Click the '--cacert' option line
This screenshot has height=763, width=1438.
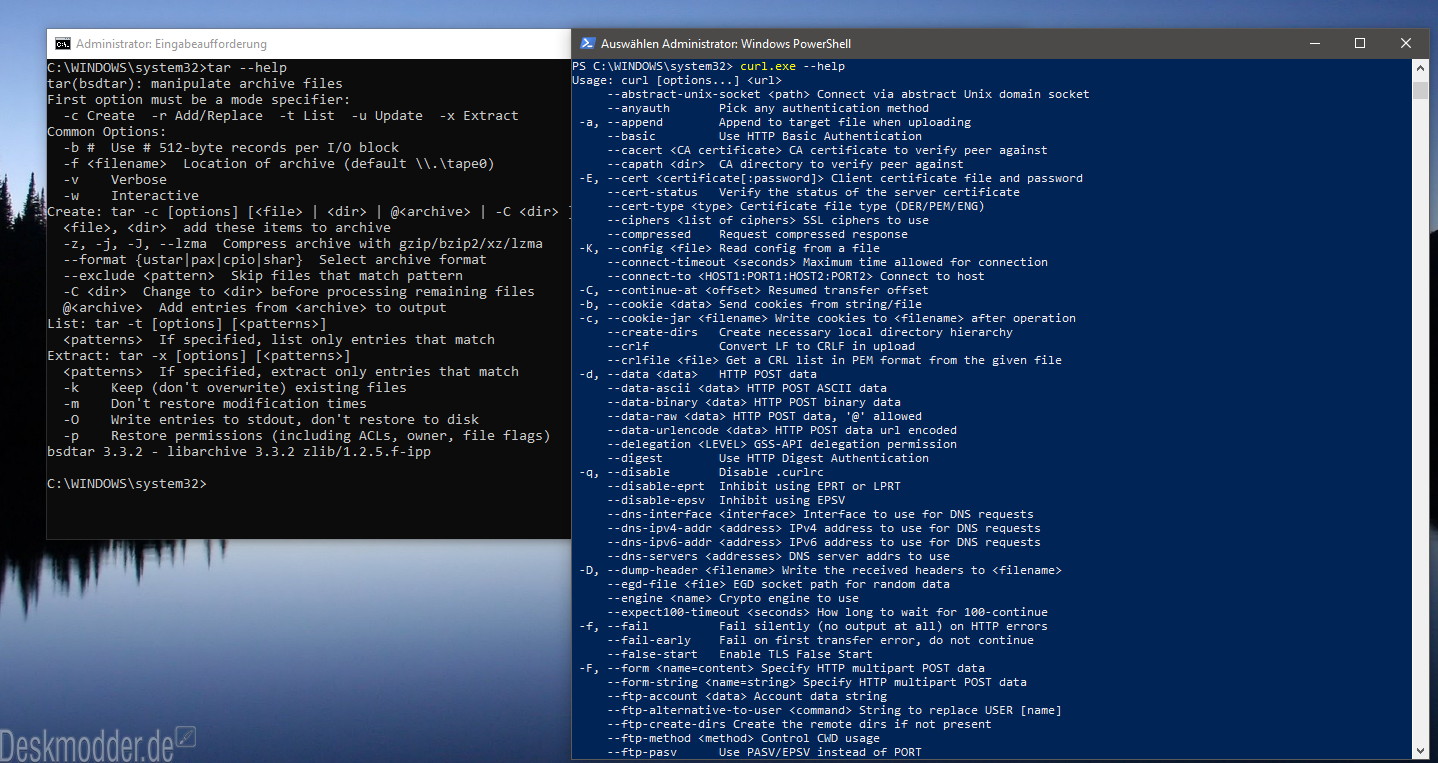(827, 150)
